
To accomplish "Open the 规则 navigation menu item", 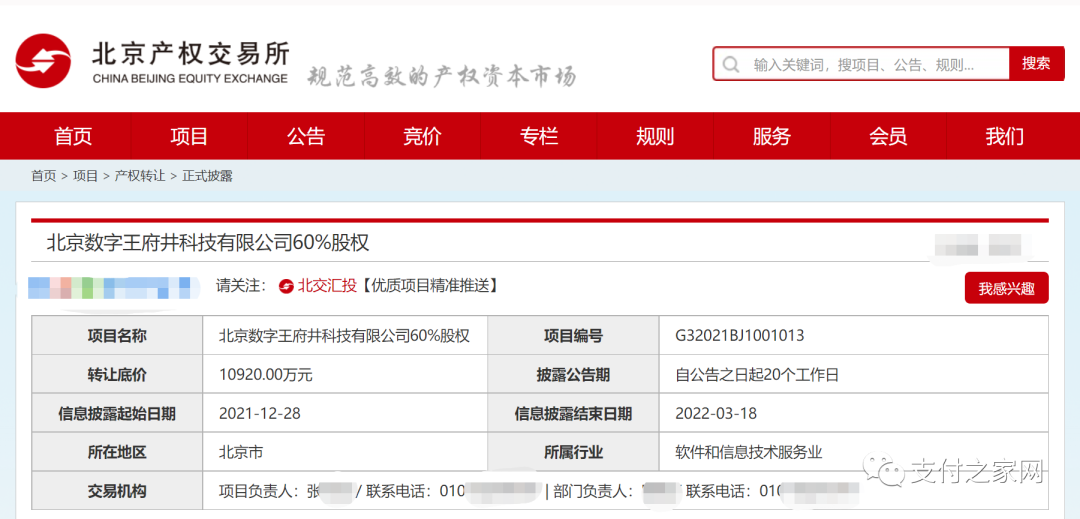I will coord(655,136).
